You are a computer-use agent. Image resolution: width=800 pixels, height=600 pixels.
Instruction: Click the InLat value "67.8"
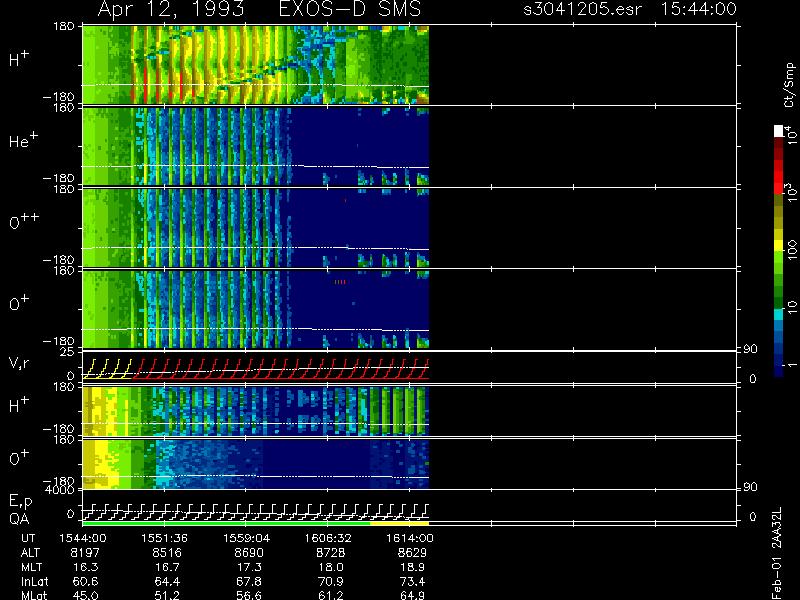[249, 582]
